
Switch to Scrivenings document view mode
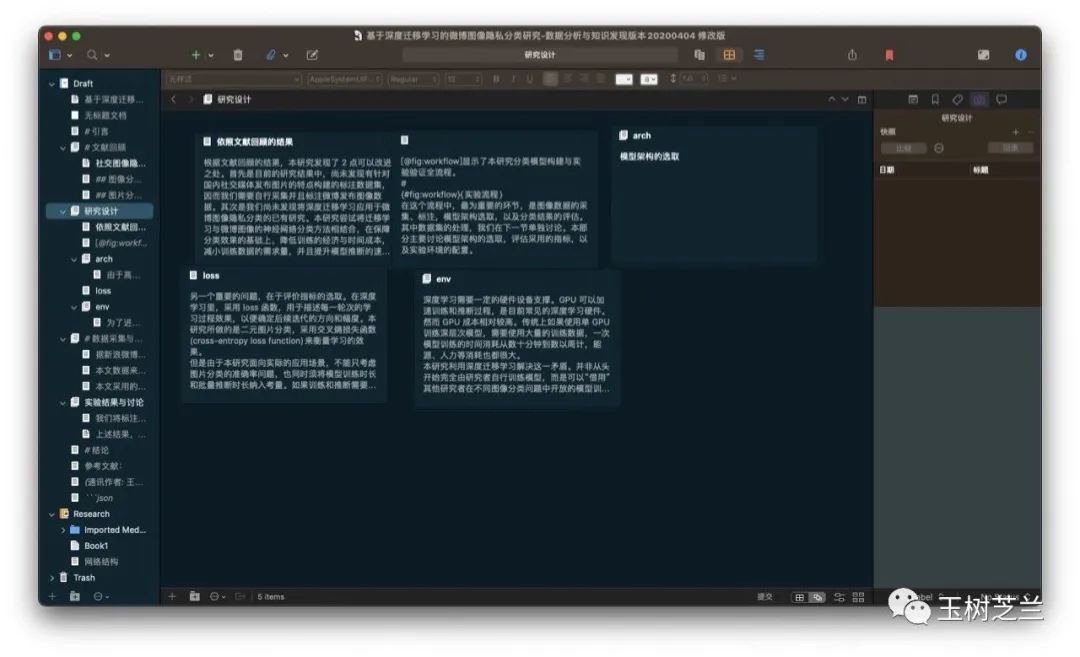700,54
